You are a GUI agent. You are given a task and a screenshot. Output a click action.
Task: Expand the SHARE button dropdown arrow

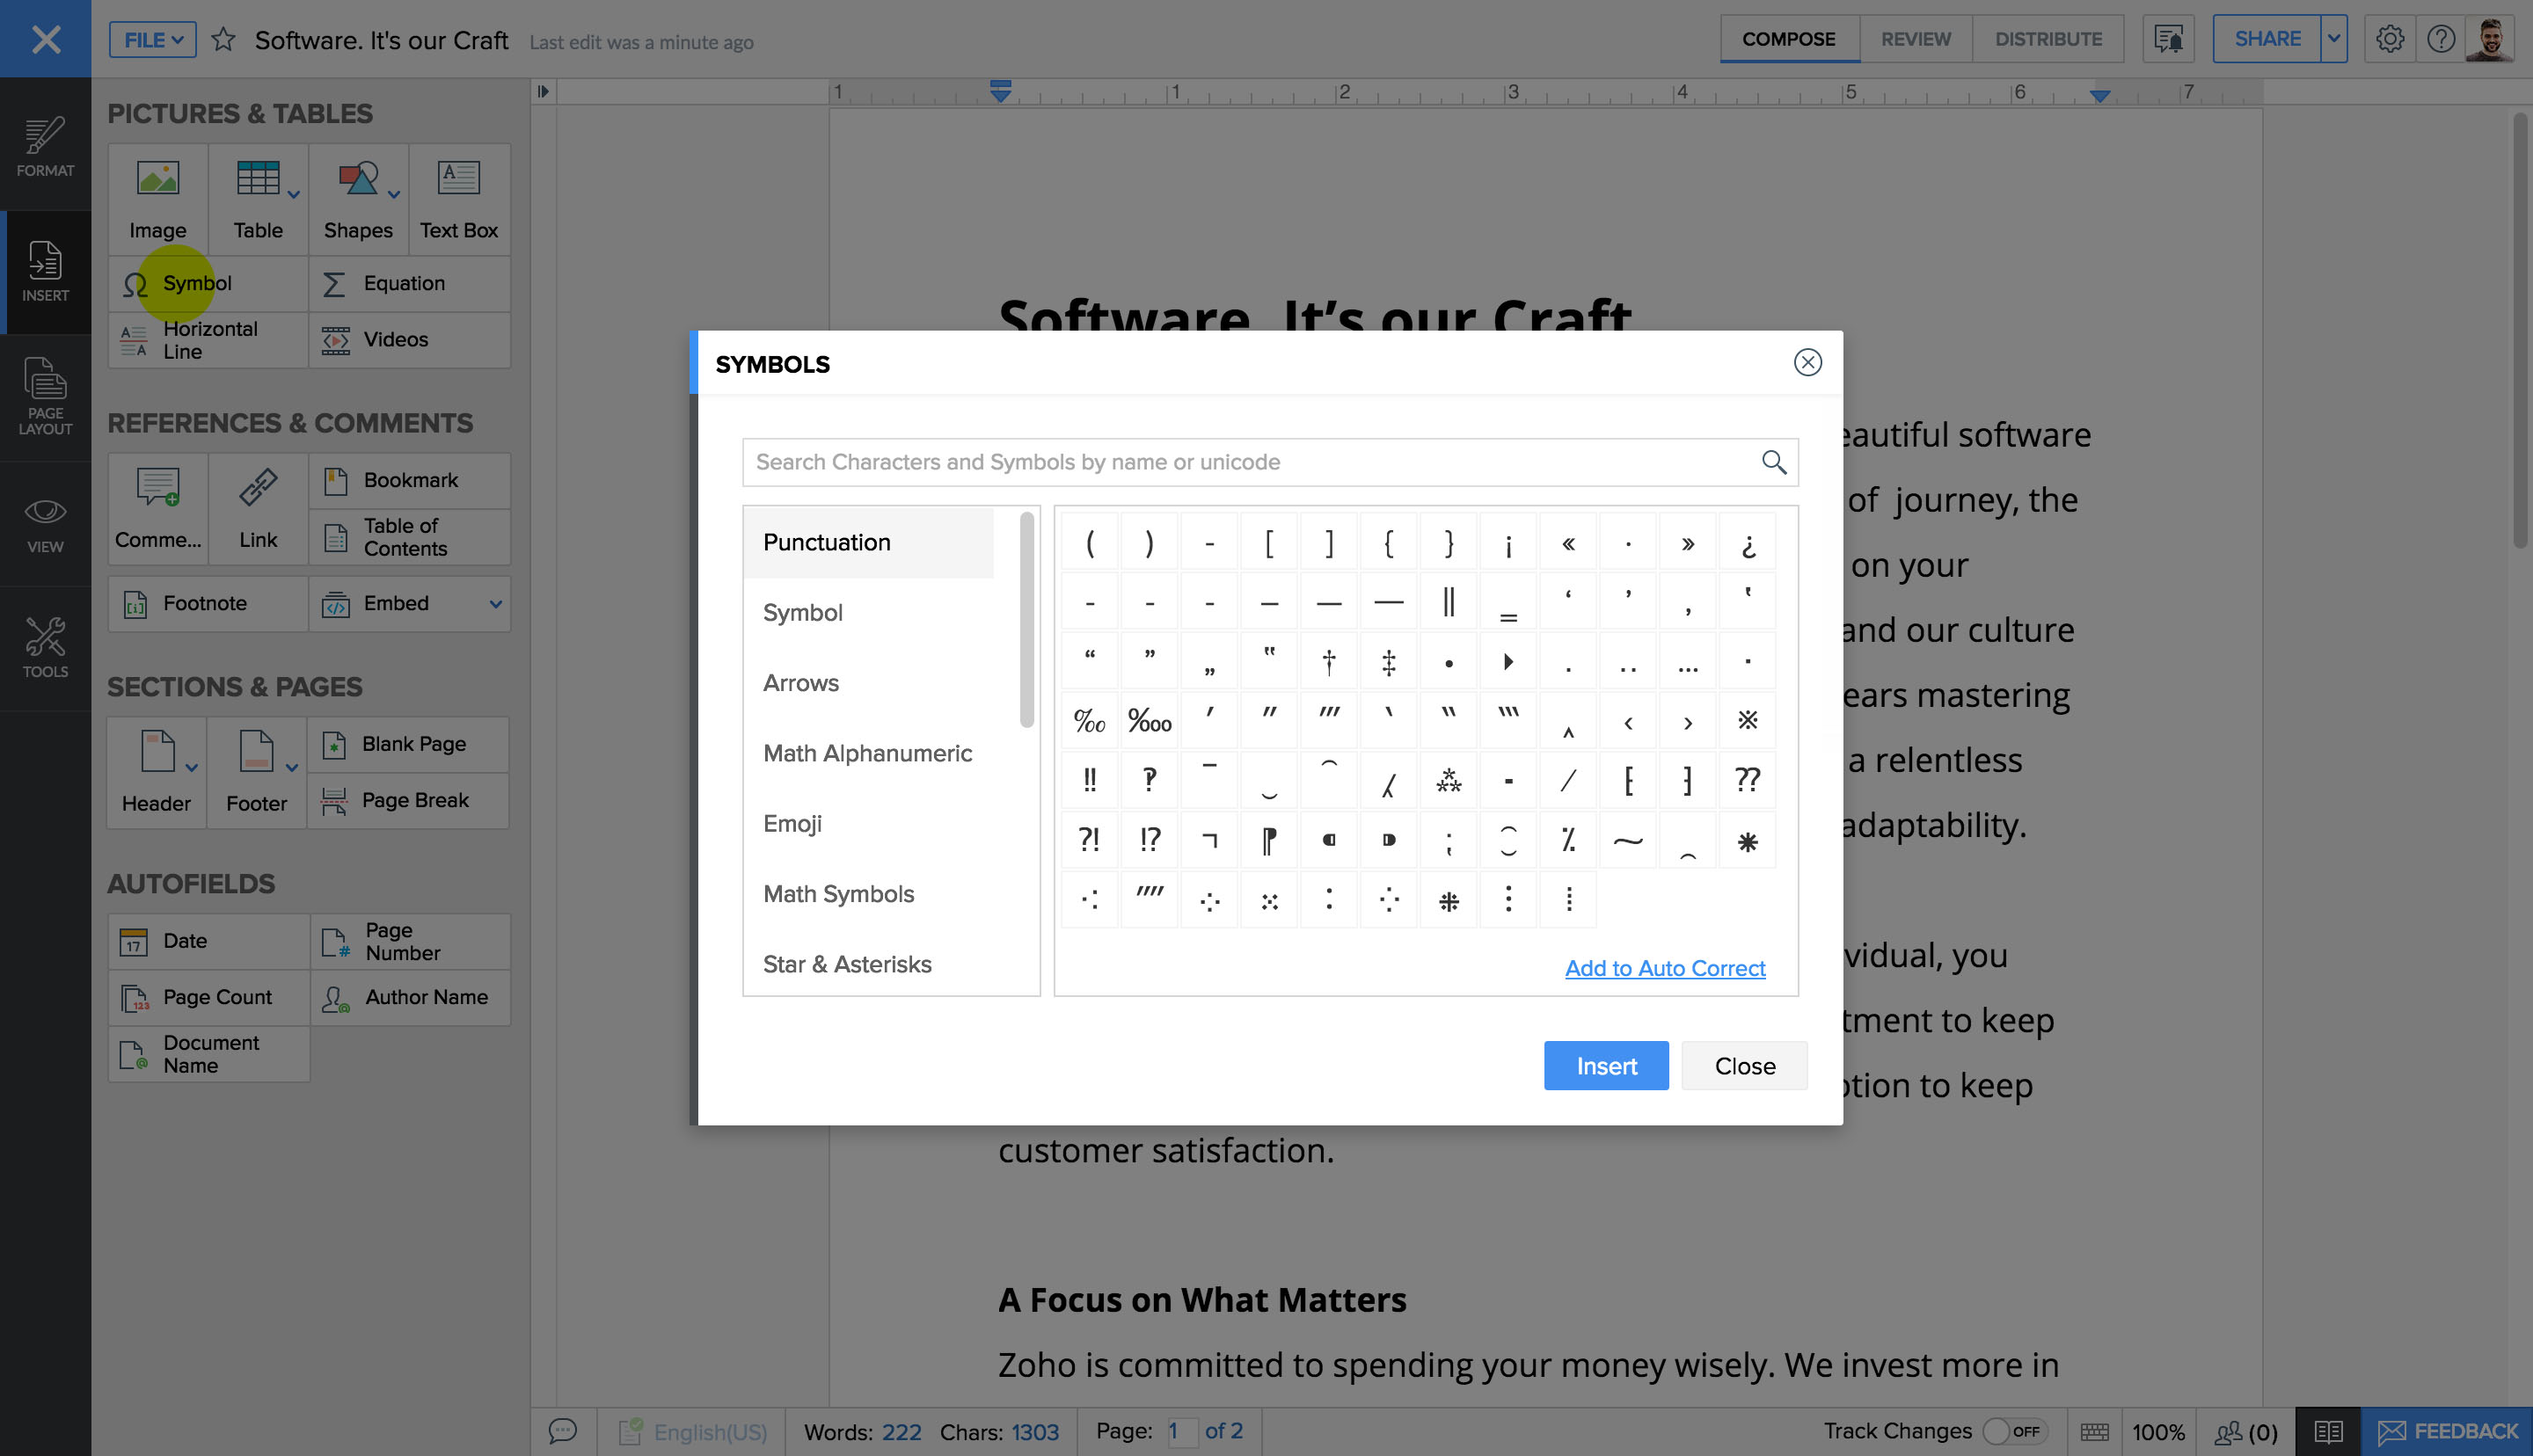click(x=2333, y=39)
